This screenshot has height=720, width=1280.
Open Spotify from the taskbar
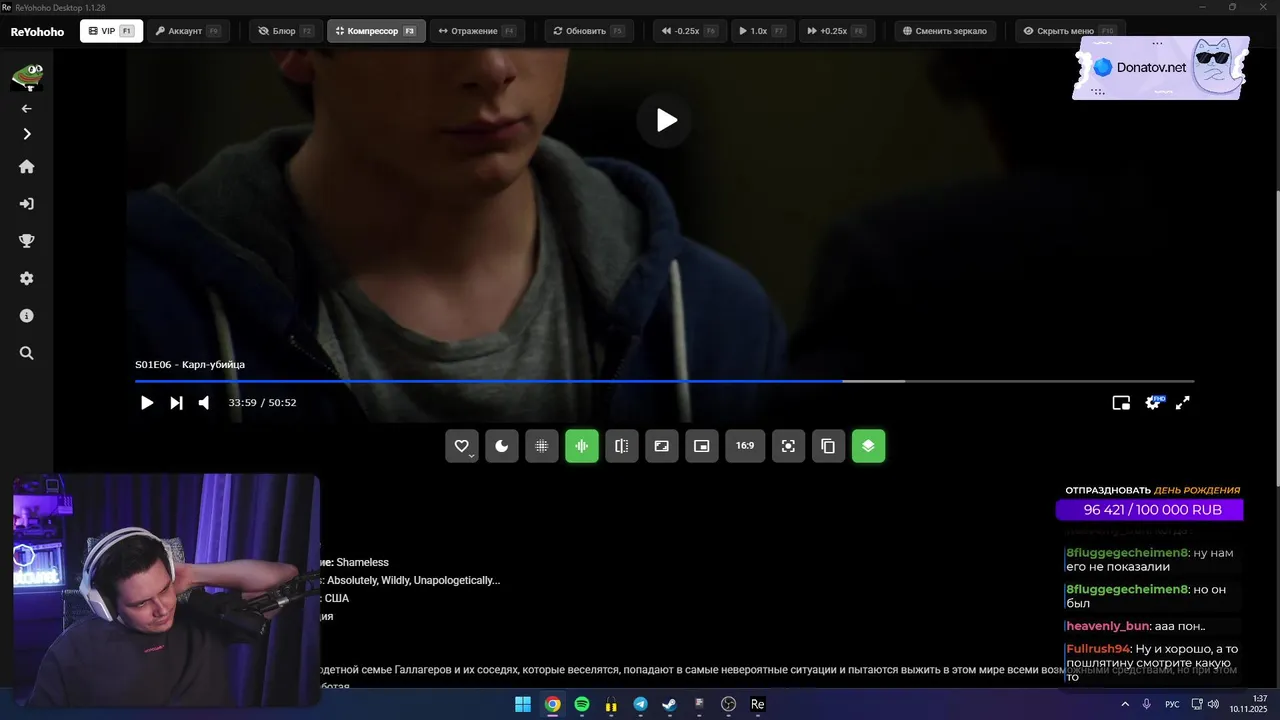tap(582, 705)
